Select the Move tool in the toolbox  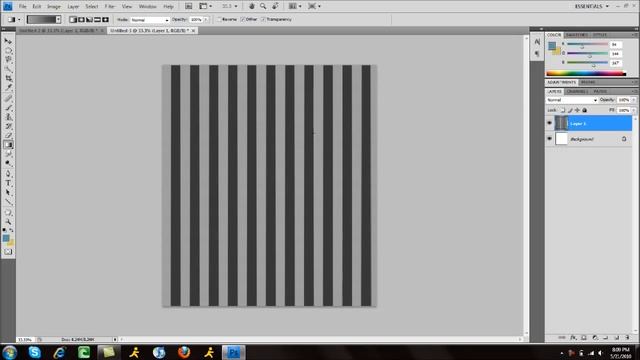(8, 41)
